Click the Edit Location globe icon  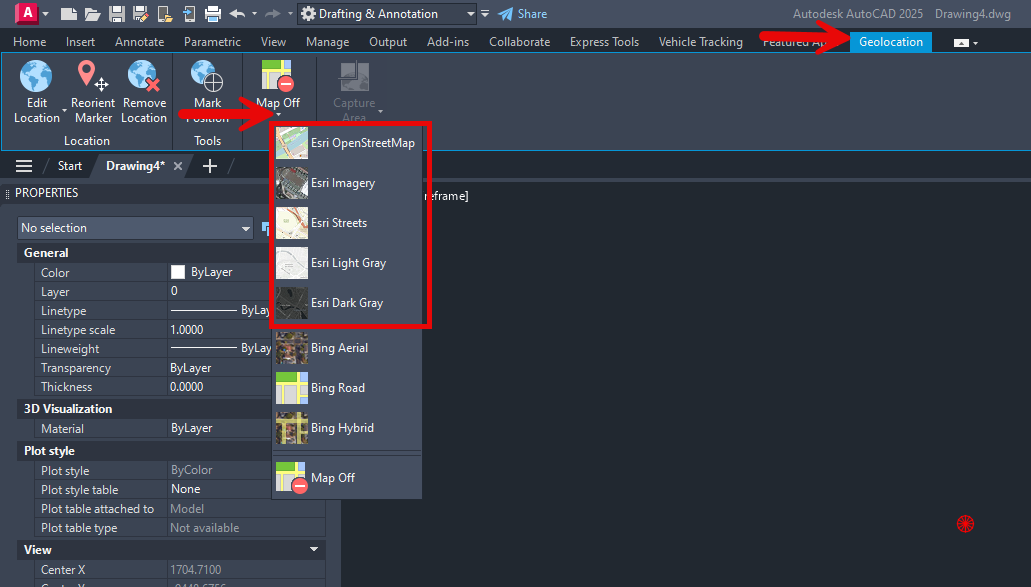(x=36, y=76)
